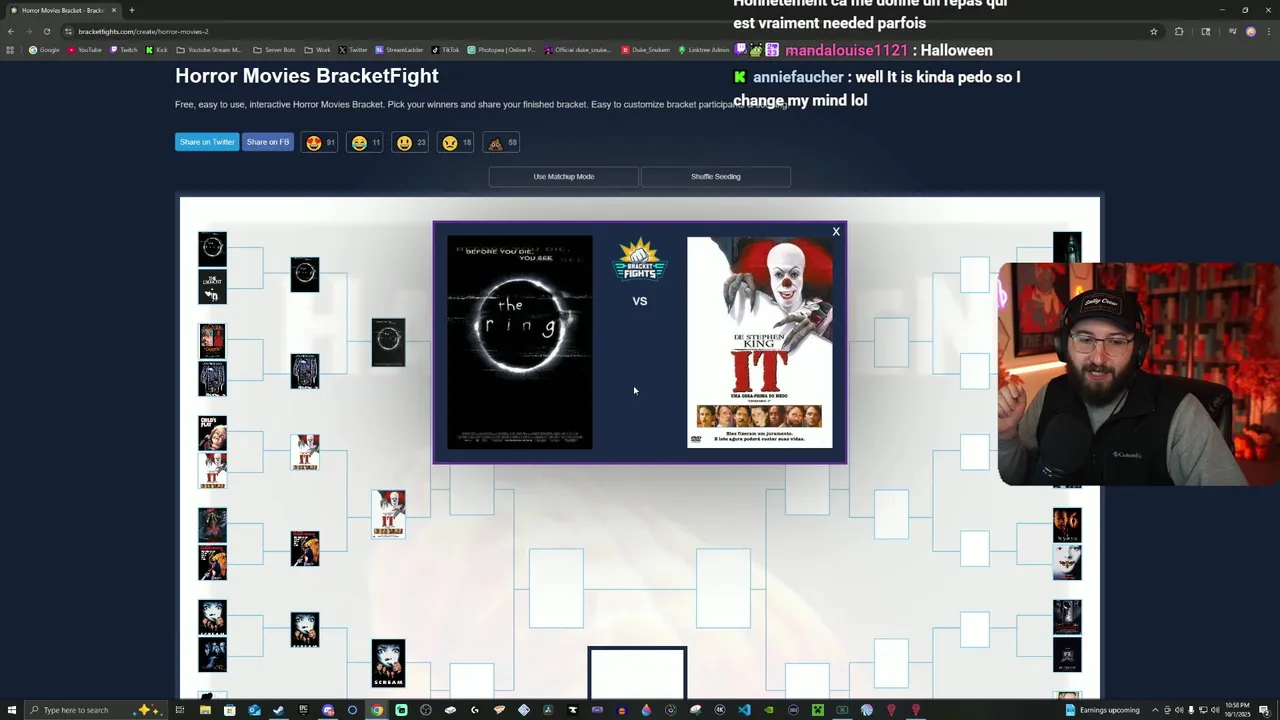Select The Ring in the third-round slot
1280x720 pixels.
(x=388, y=342)
